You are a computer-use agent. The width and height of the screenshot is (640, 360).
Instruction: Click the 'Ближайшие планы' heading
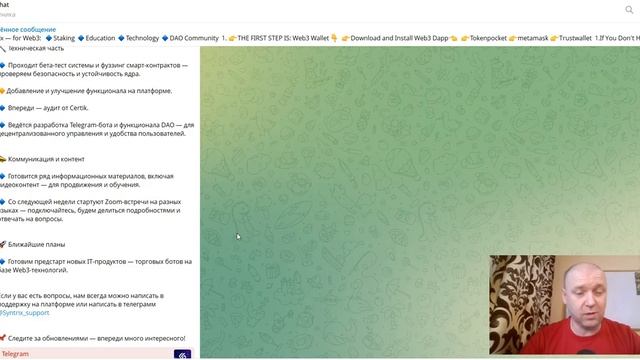tap(33, 244)
